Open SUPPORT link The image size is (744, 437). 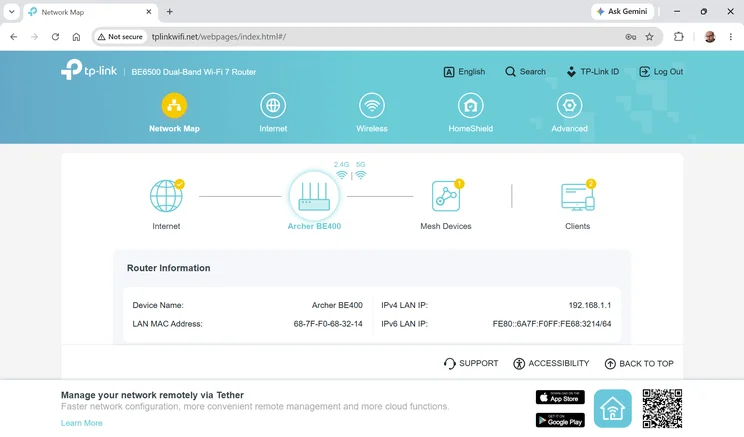pos(471,363)
